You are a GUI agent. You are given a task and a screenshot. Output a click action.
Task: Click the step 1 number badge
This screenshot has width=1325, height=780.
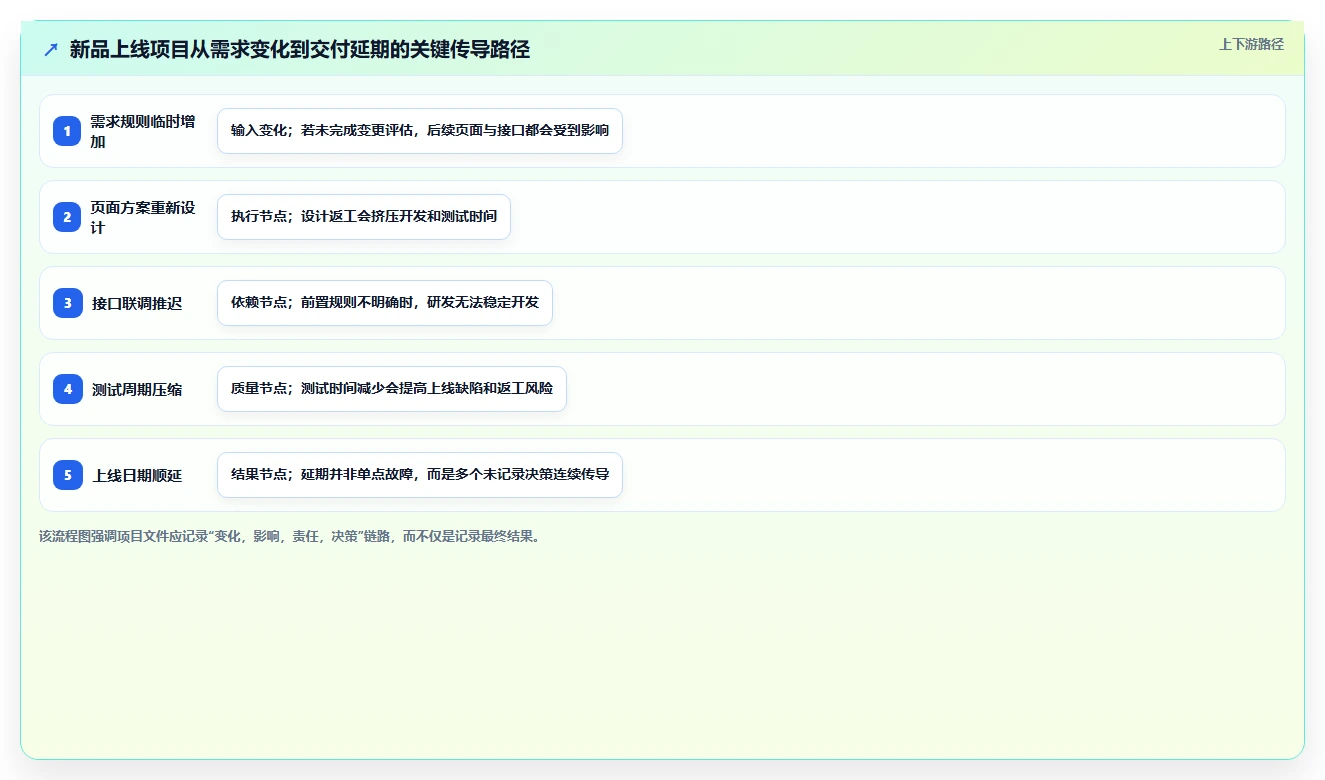[x=68, y=131]
